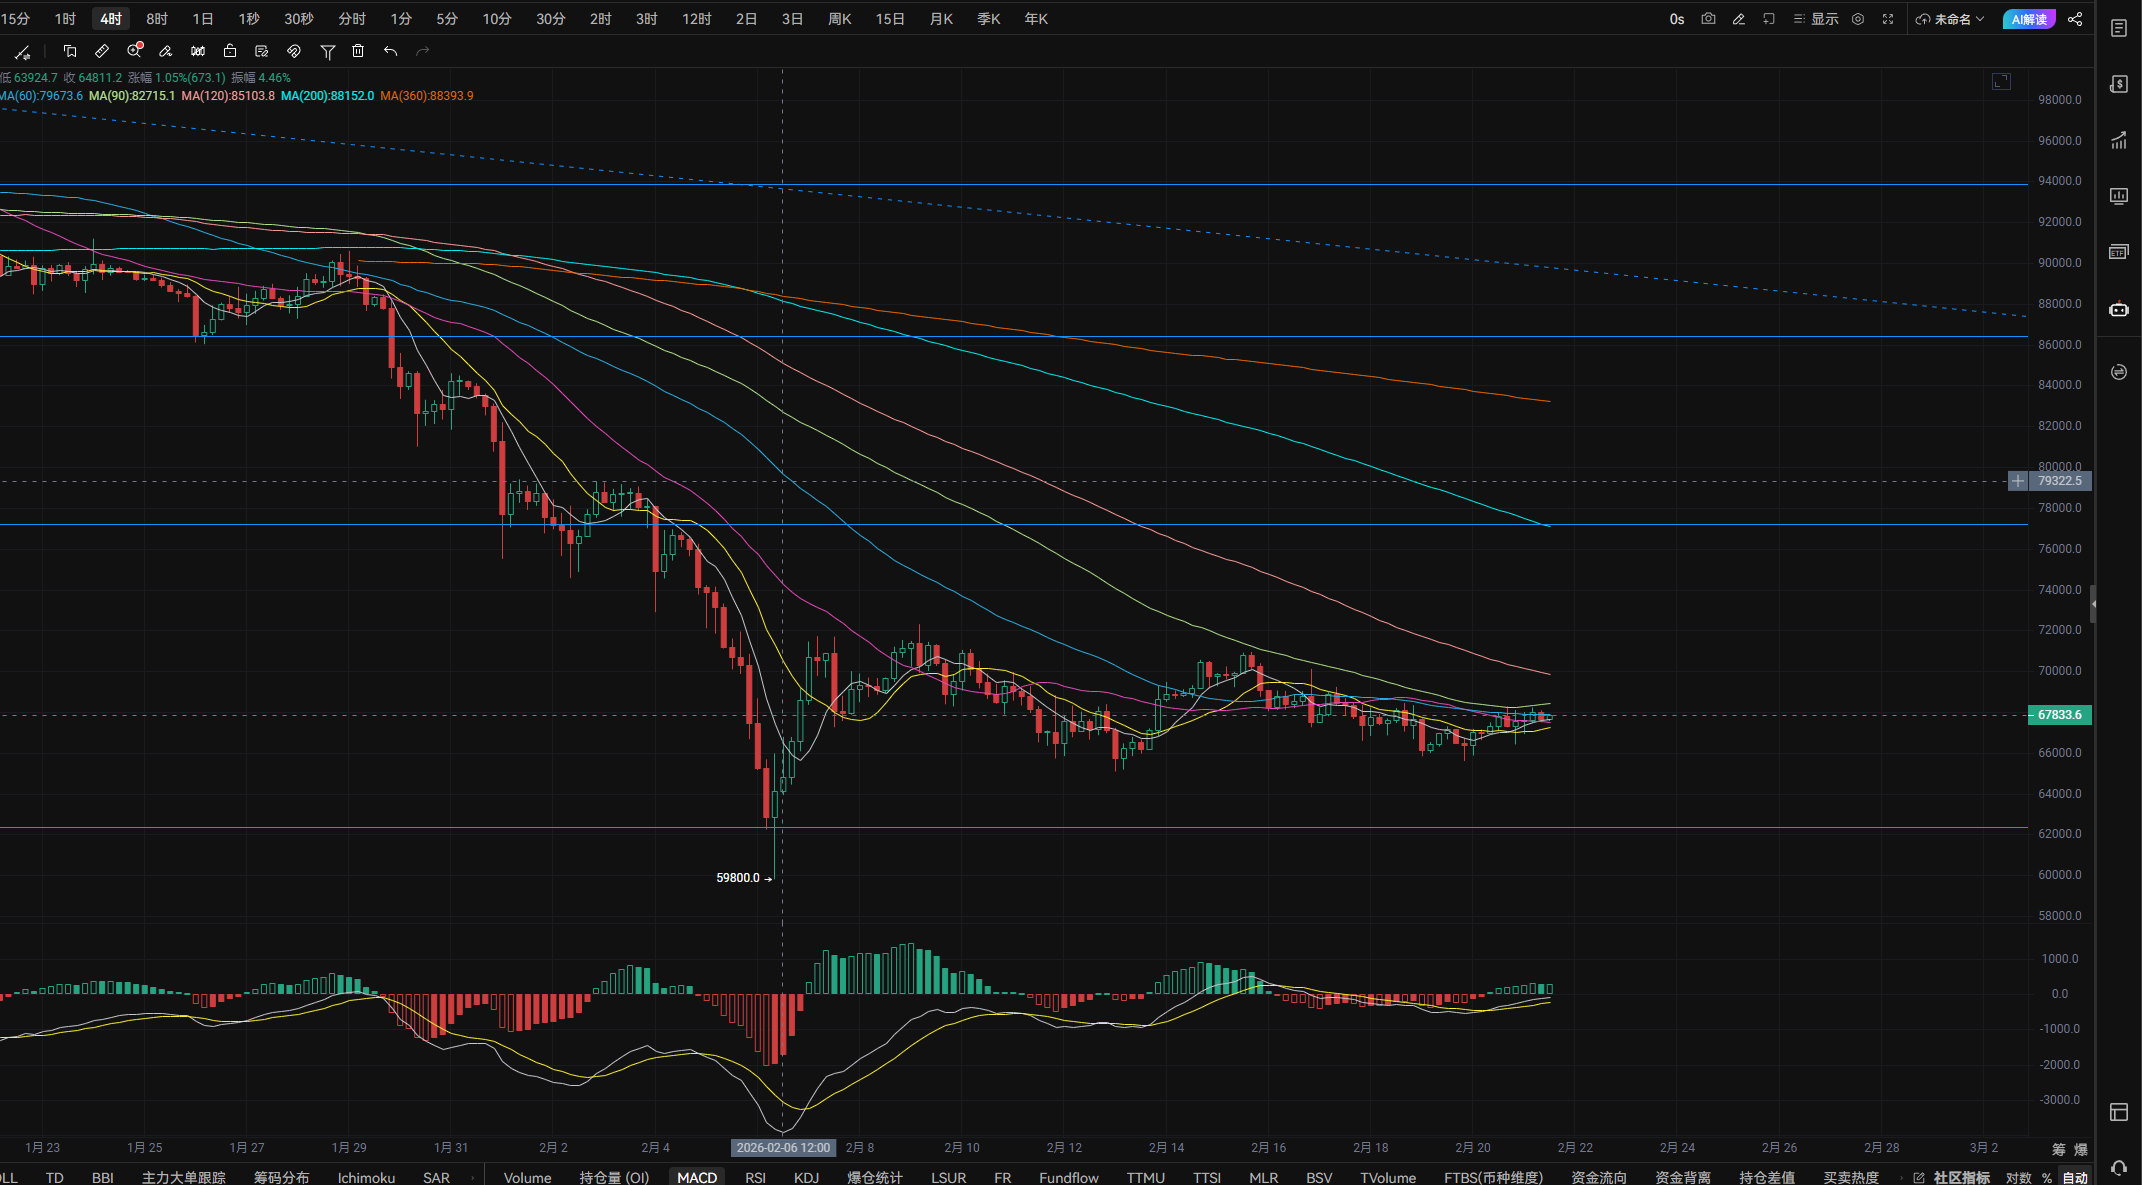
Task: Click the share icon at top right
Action: [x=2075, y=19]
